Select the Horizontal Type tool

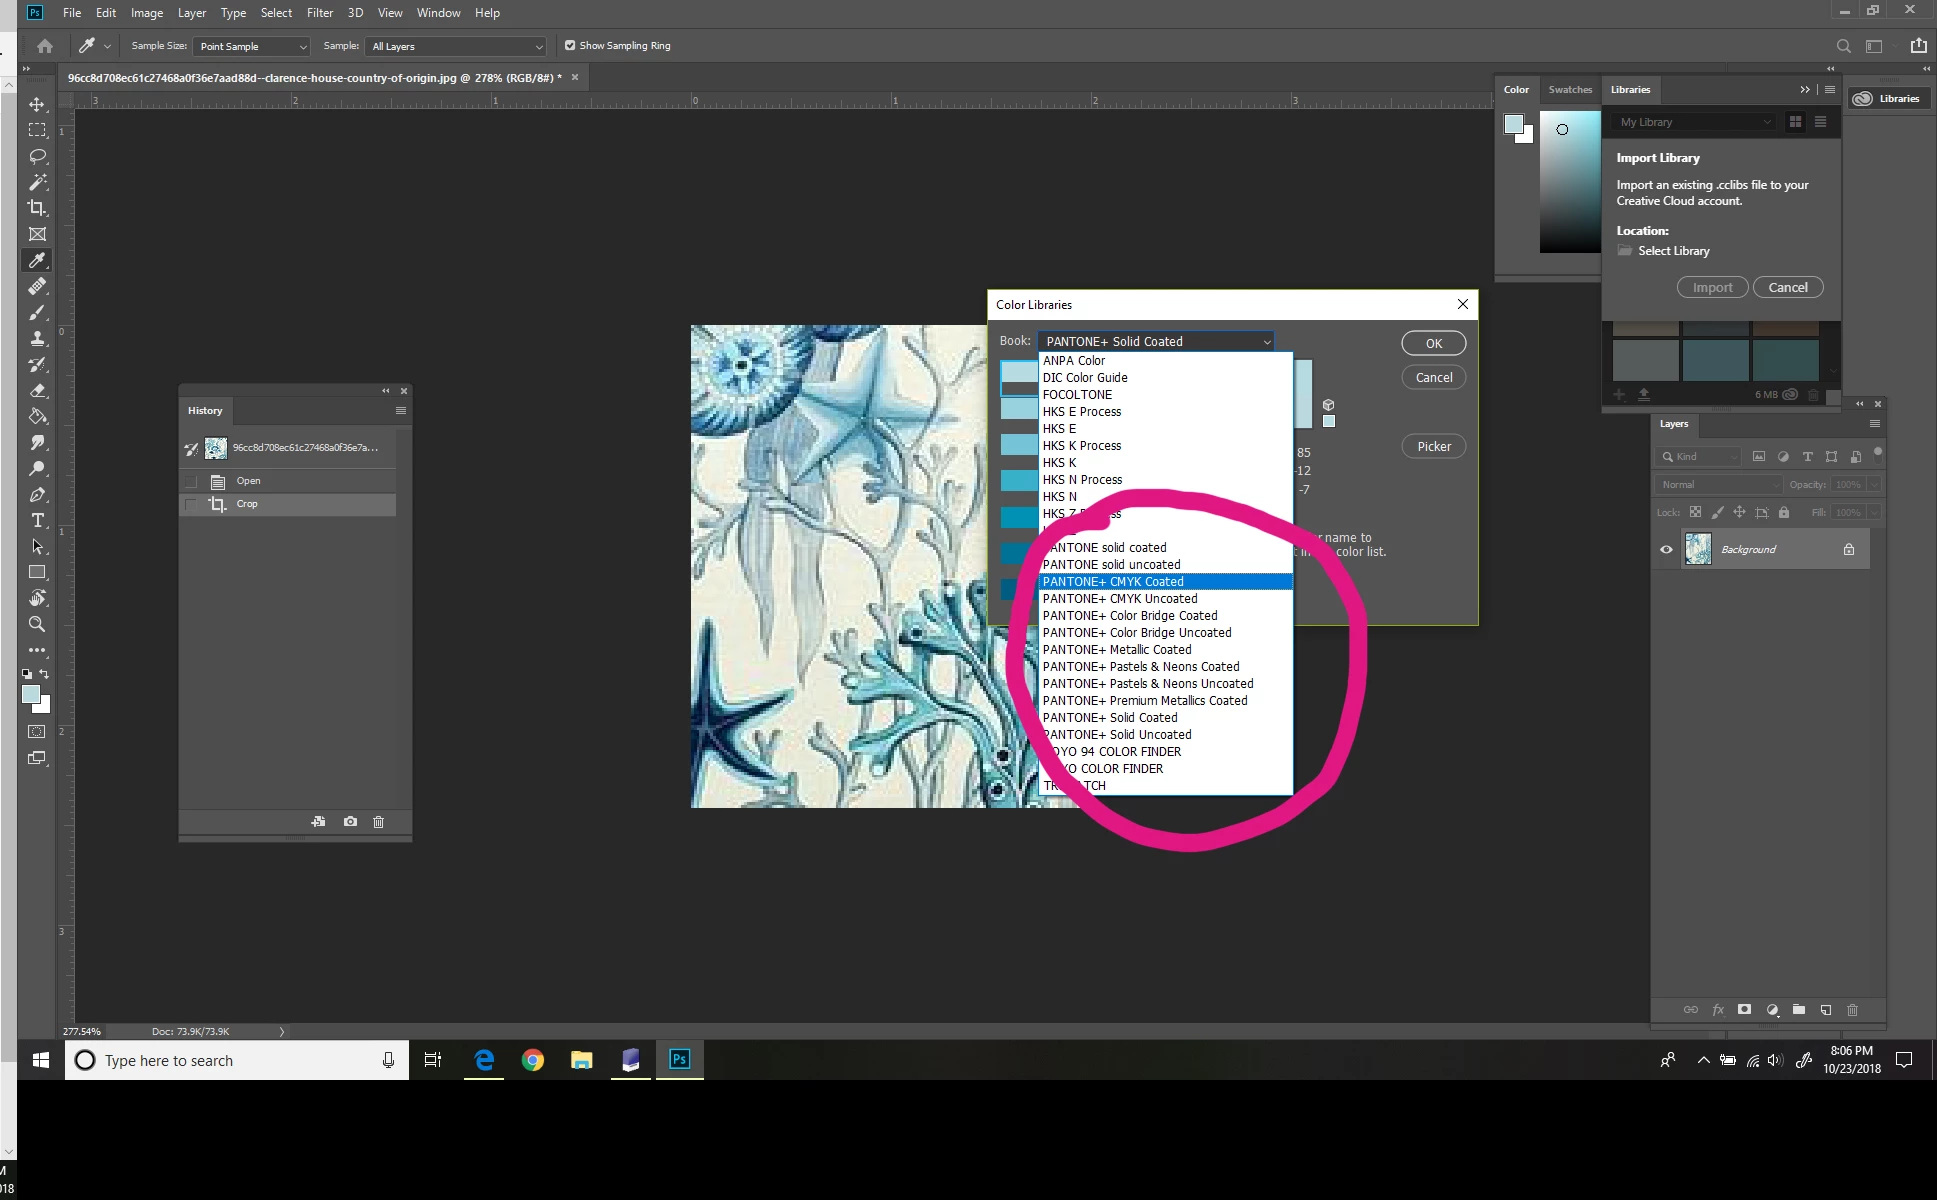[37, 520]
